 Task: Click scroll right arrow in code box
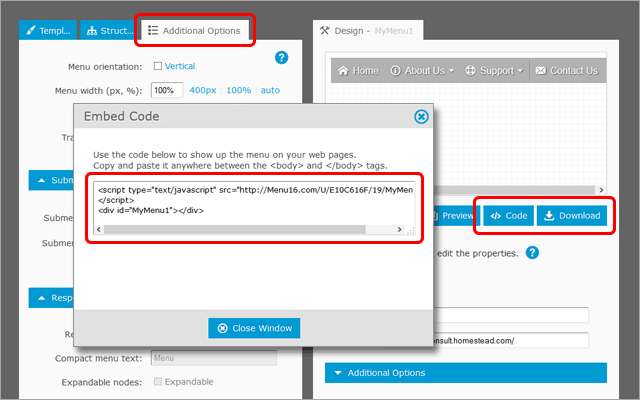point(400,229)
